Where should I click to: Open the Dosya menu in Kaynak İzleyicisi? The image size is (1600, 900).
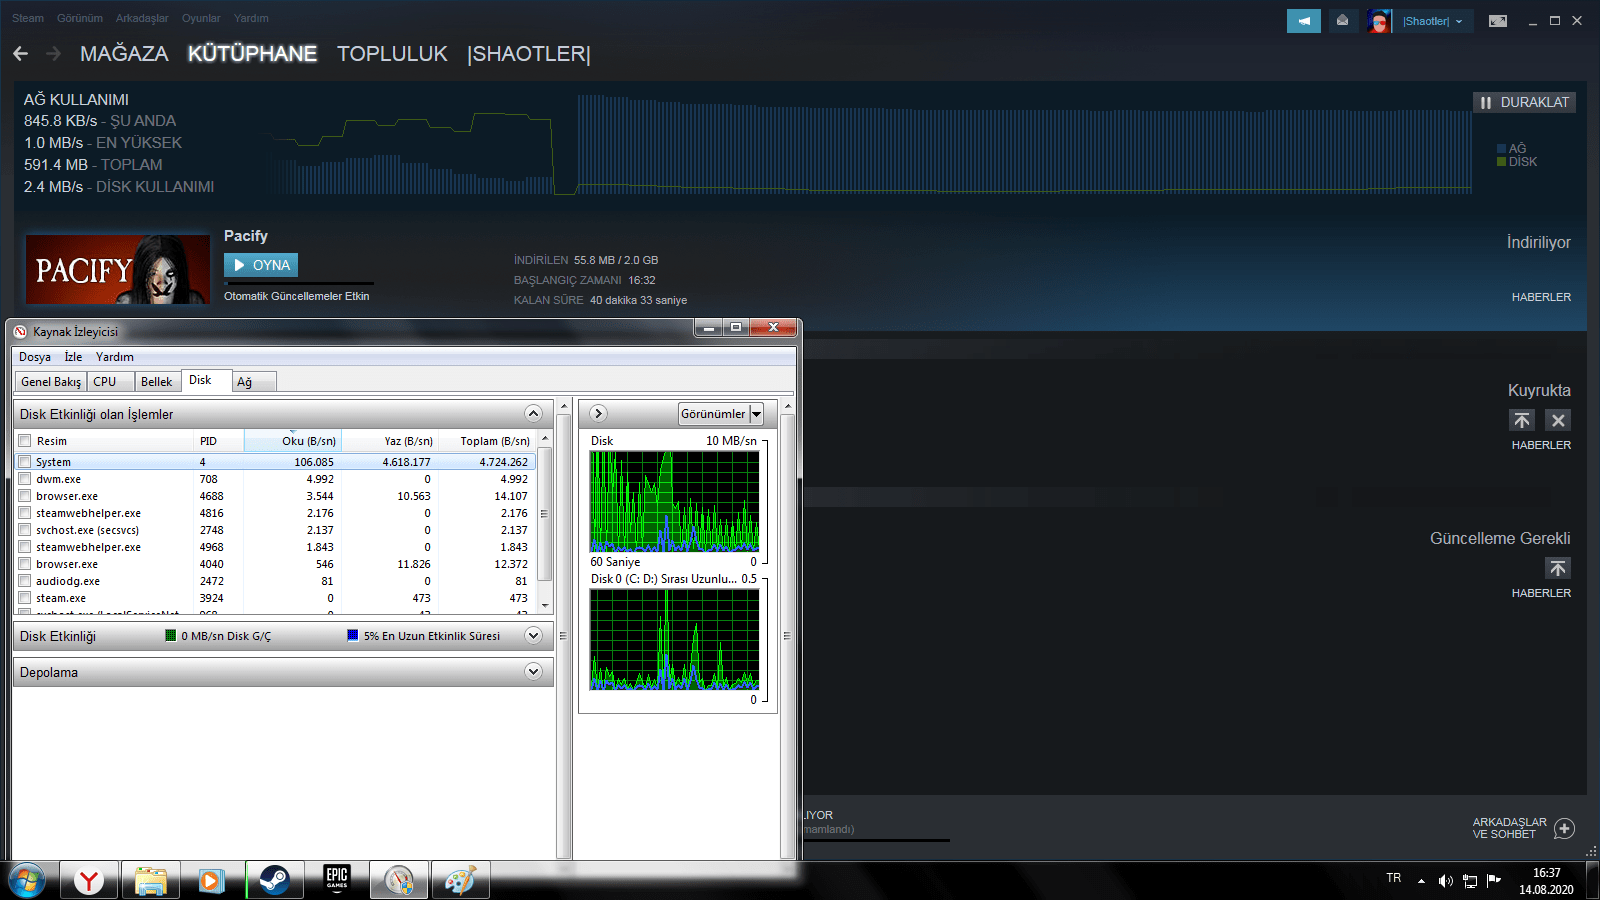pyautogui.click(x=35, y=357)
